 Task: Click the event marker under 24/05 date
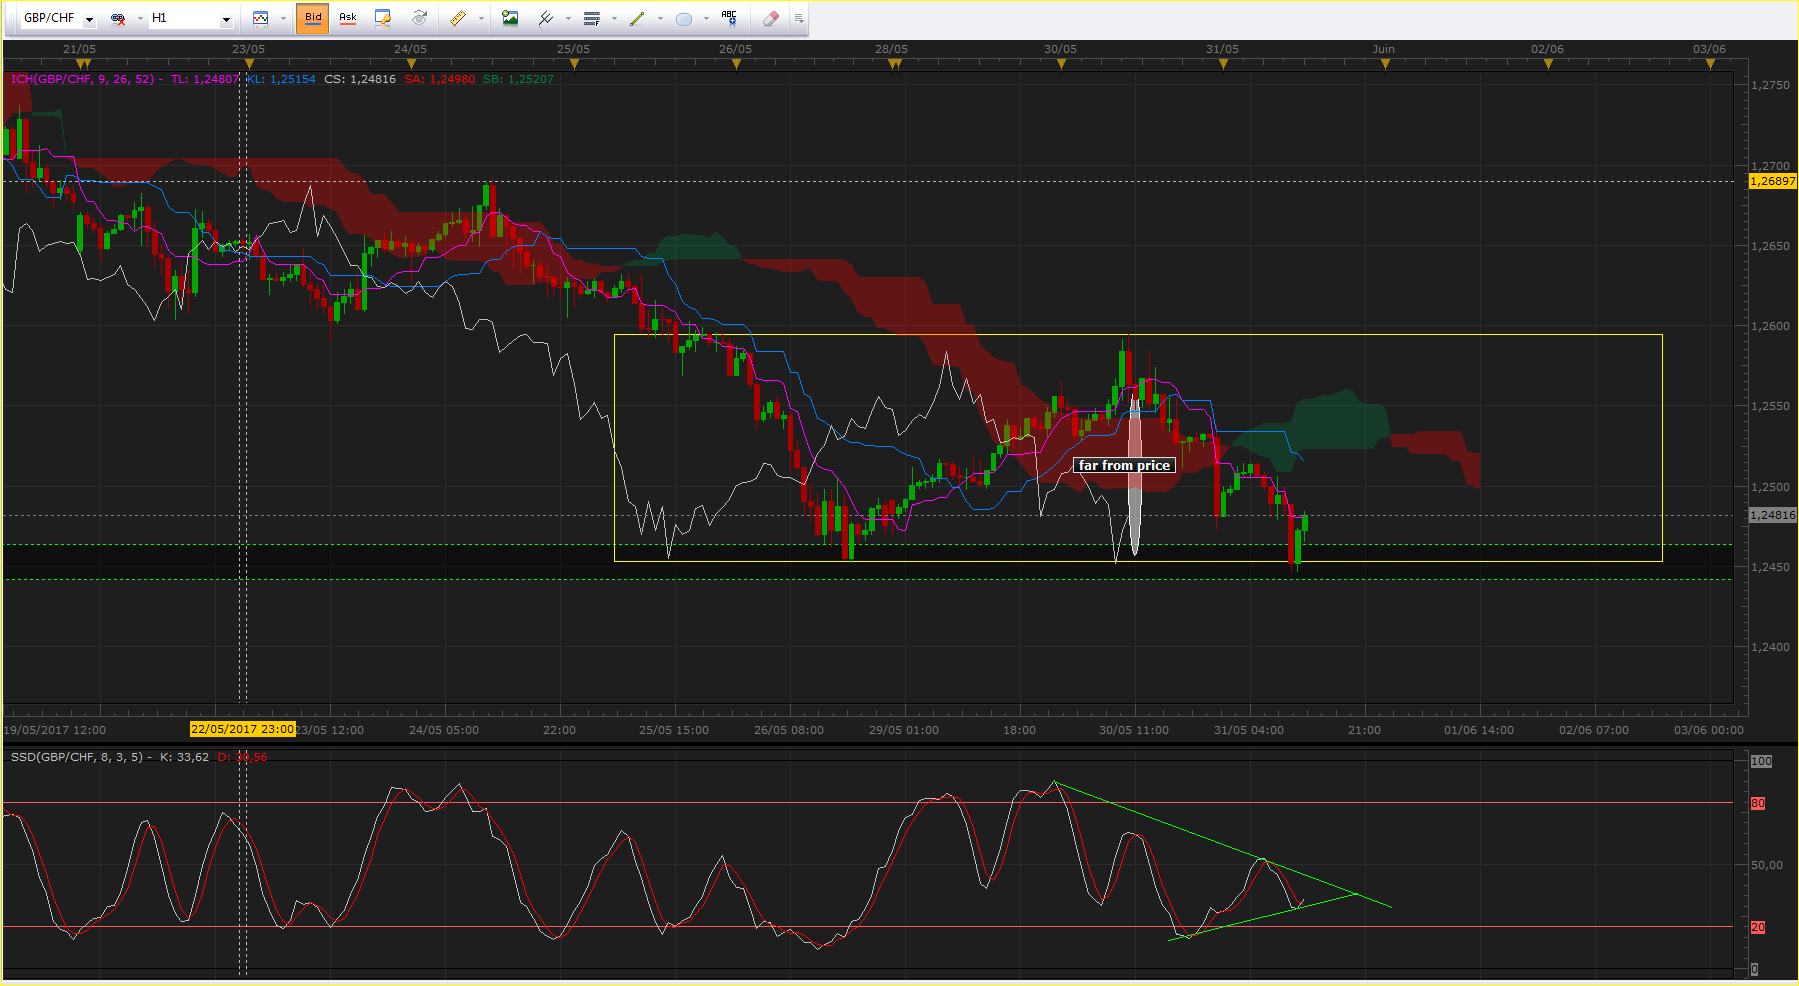tap(412, 64)
